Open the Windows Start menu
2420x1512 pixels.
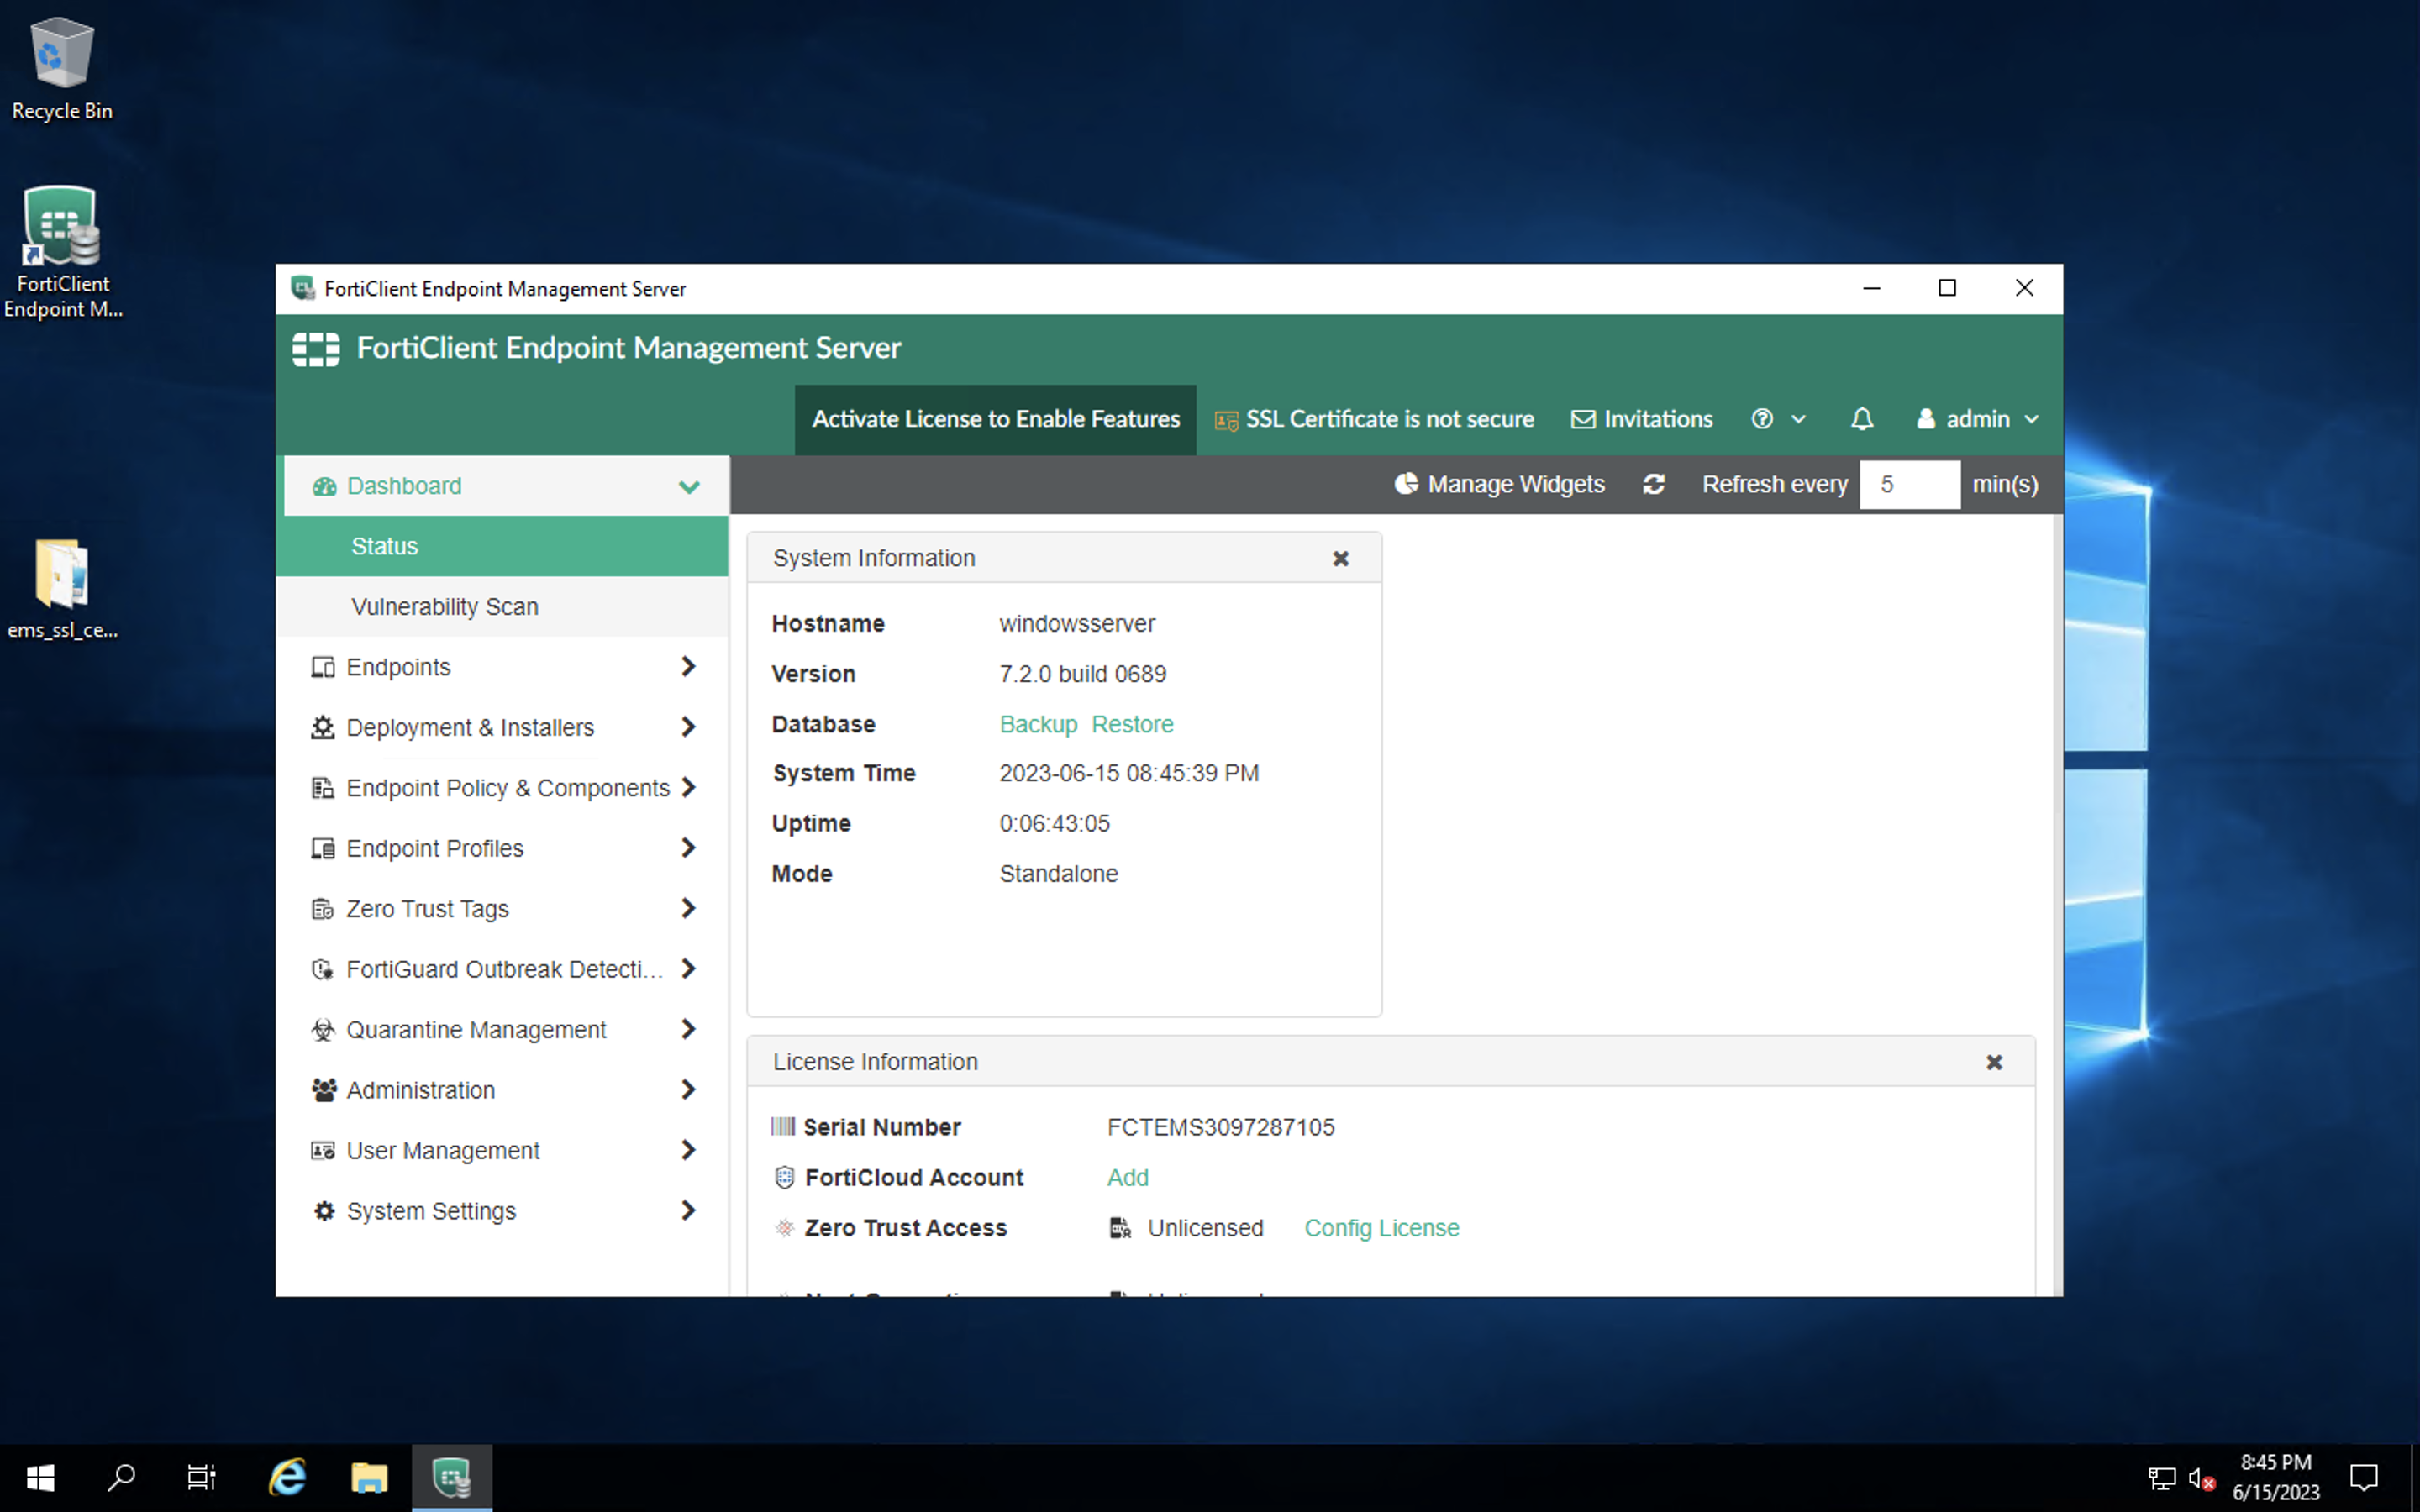[x=40, y=1477]
